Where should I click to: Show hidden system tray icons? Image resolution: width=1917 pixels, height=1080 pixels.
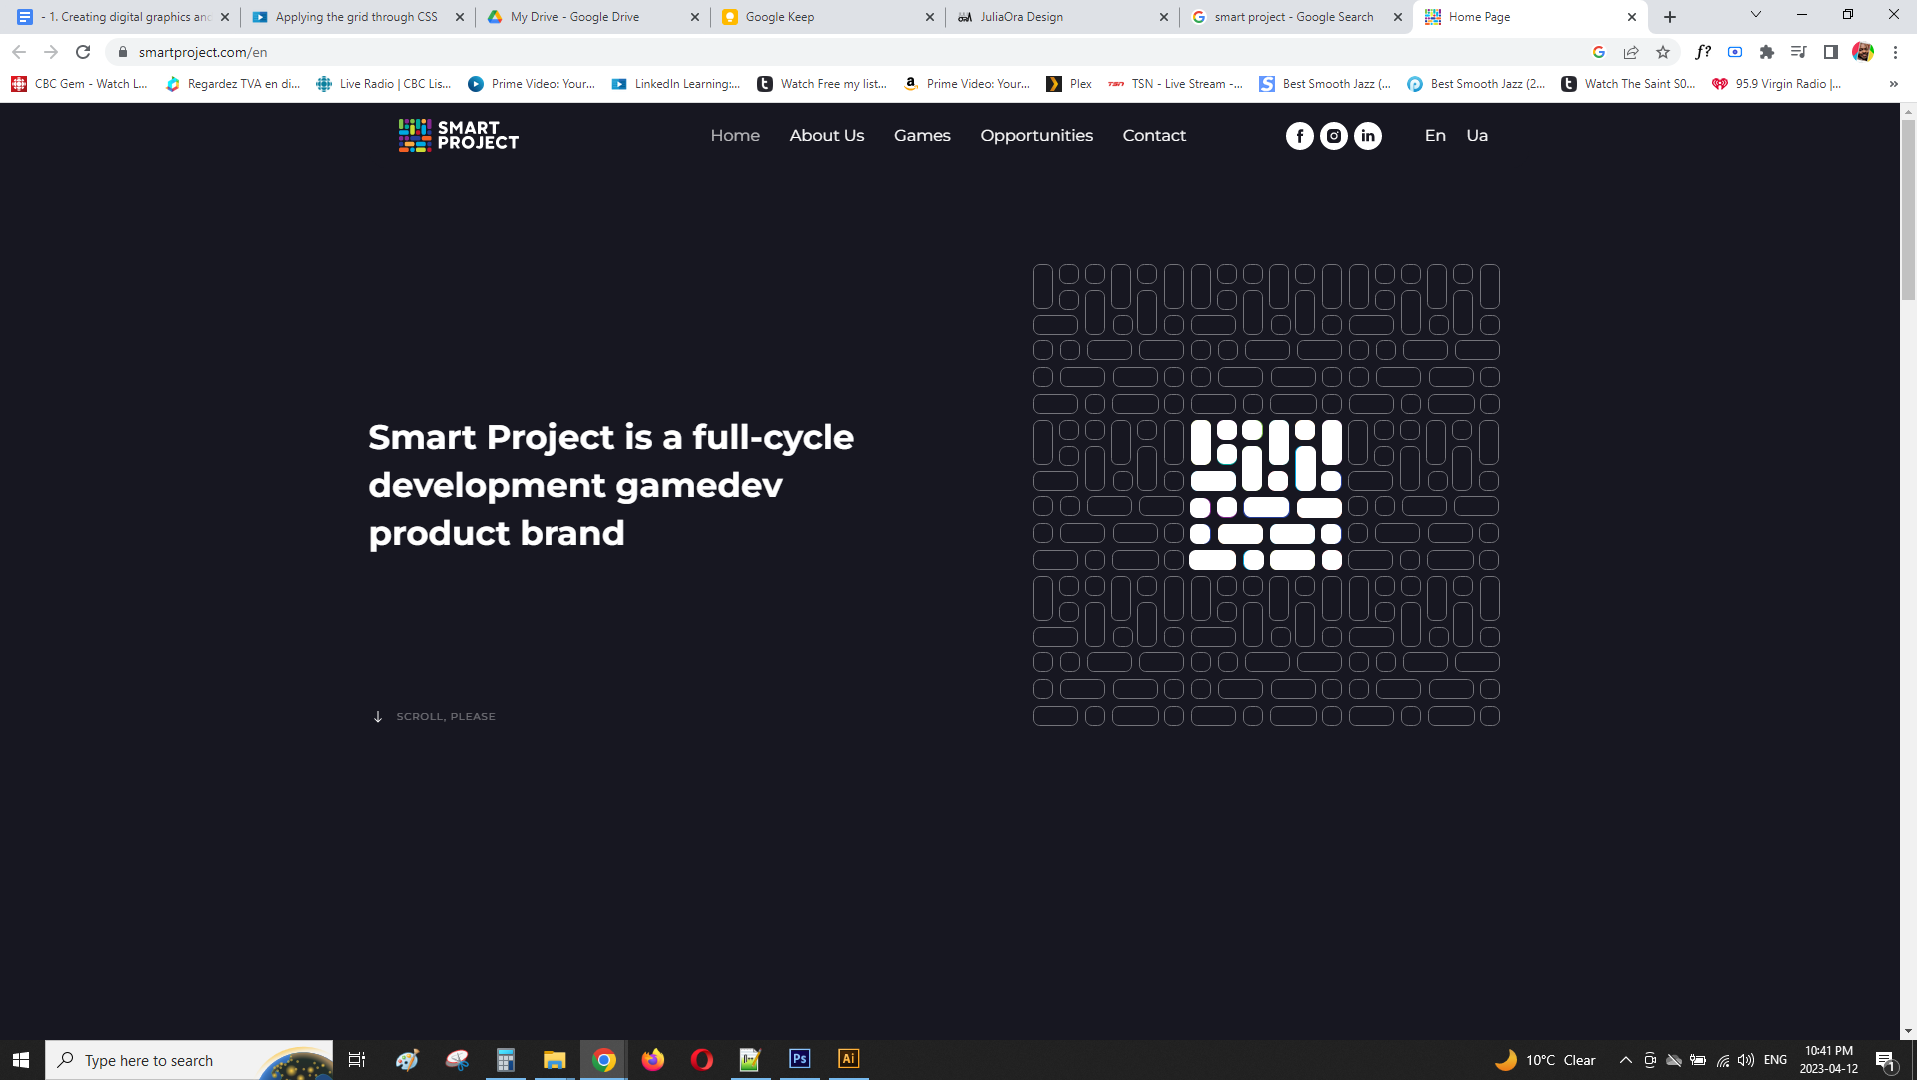click(x=1625, y=1060)
